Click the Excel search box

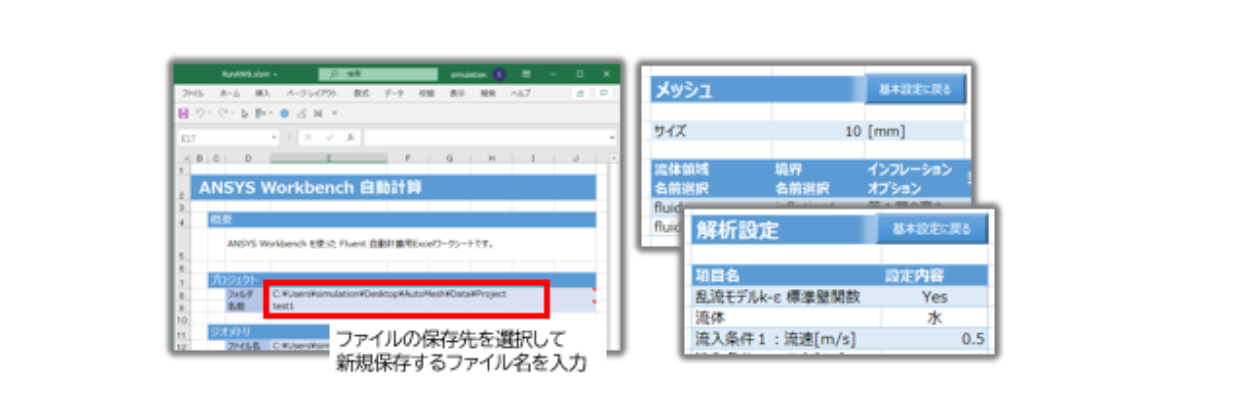378,74
